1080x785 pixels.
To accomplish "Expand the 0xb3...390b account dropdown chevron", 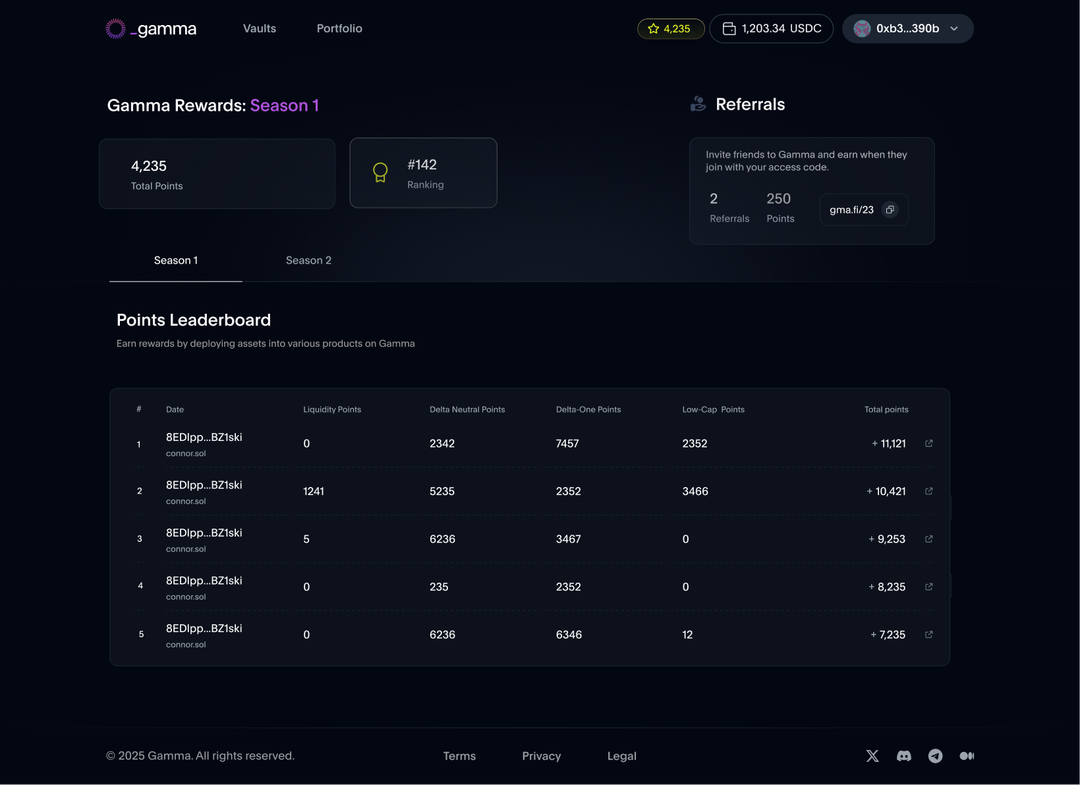I will (954, 29).
